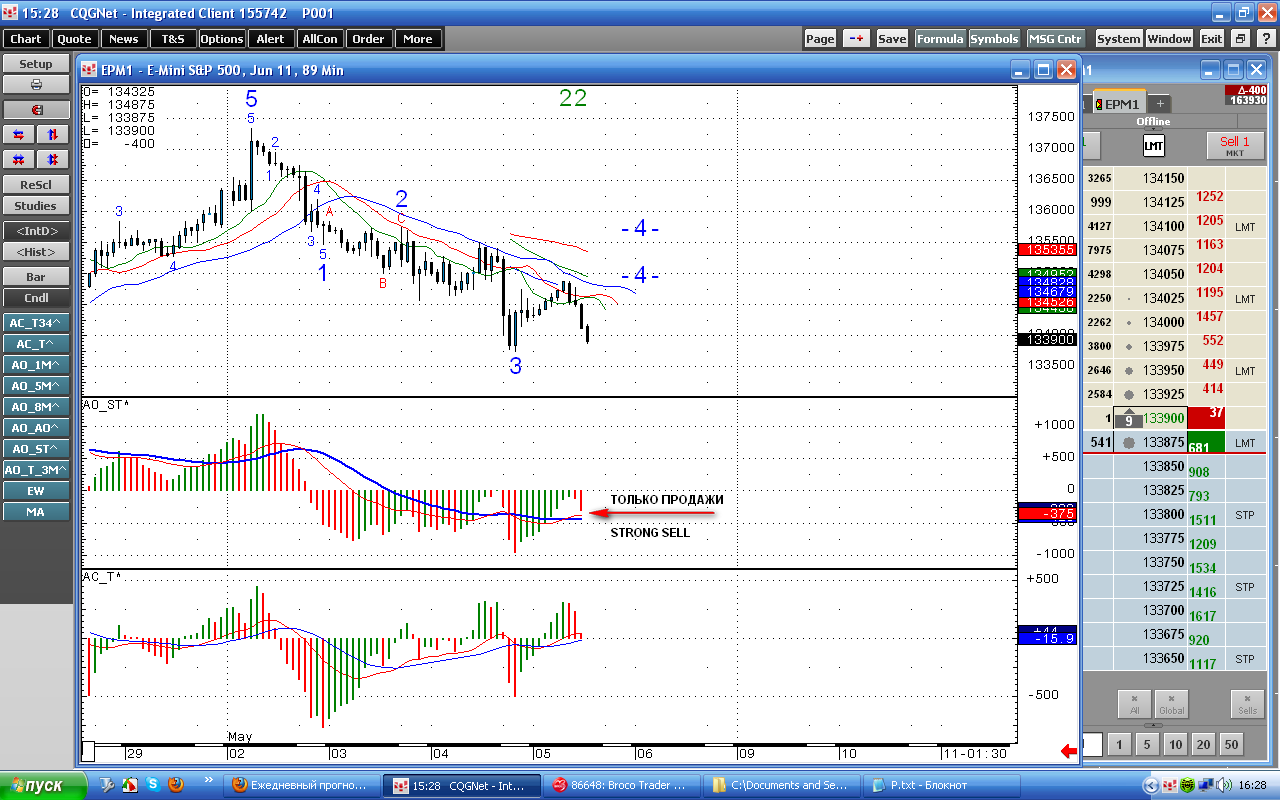Toggle the AC_T34 study button
The width and height of the screenshot is (1280, 800).
(36, 322)
